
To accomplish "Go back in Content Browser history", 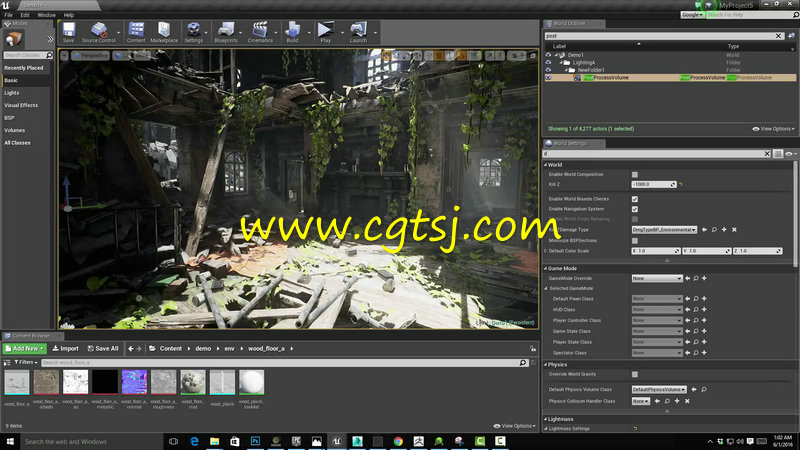I will 131,348.
